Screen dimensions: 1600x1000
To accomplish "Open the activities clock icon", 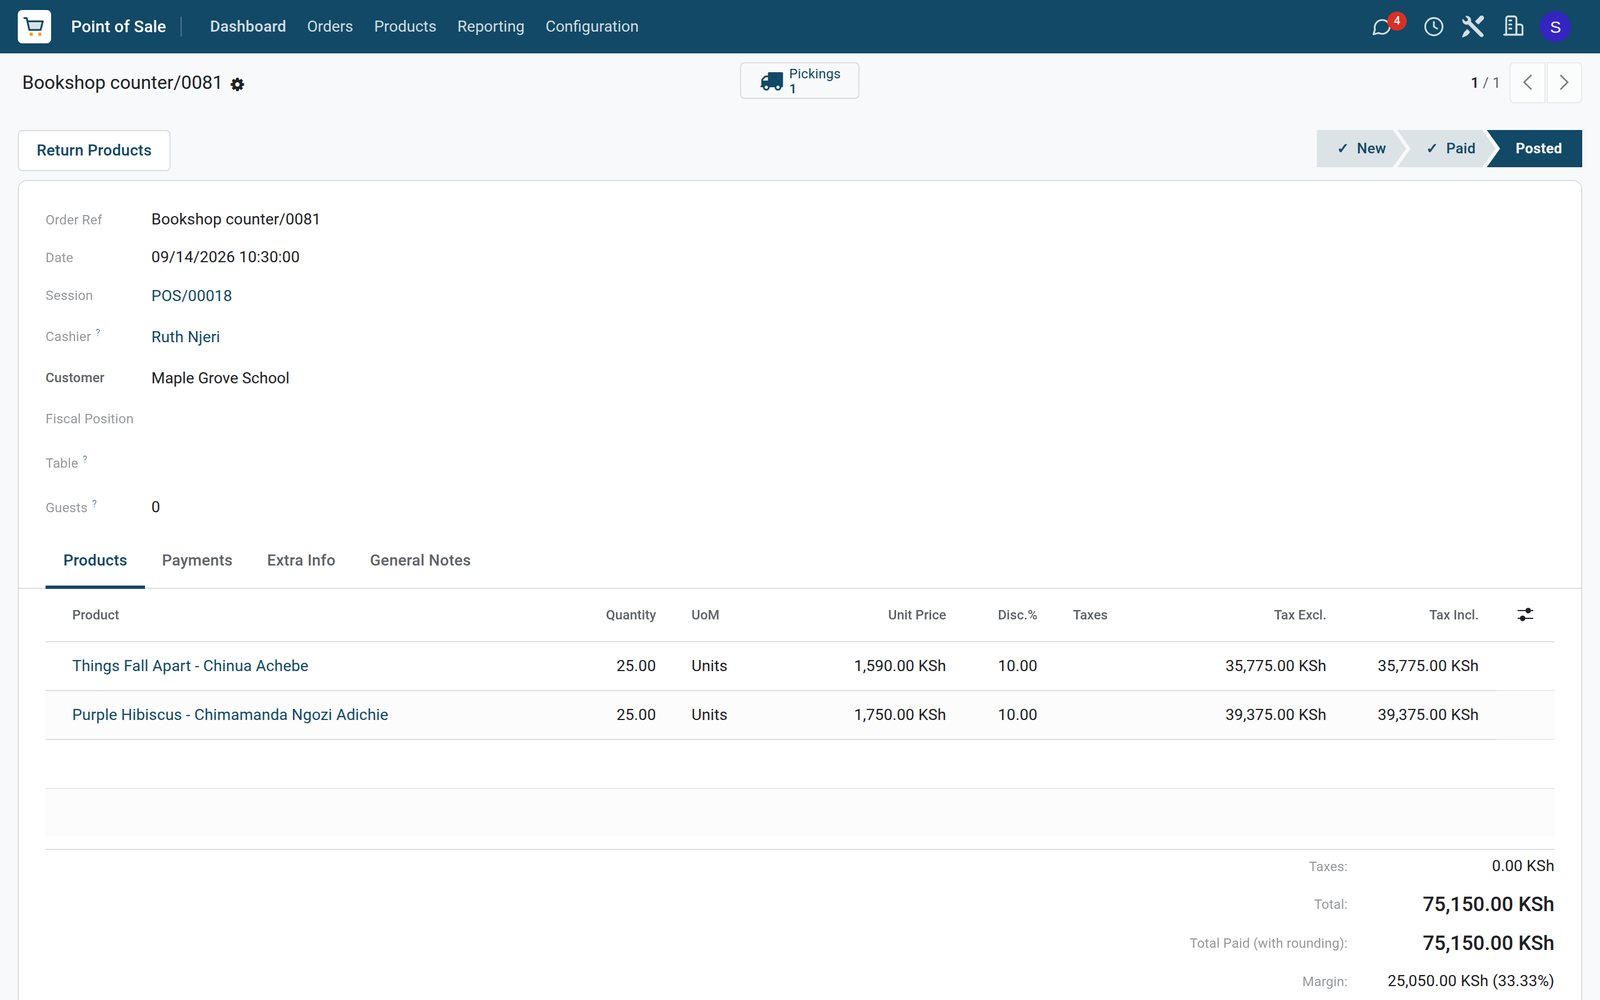I will (x=1433, y=27).
